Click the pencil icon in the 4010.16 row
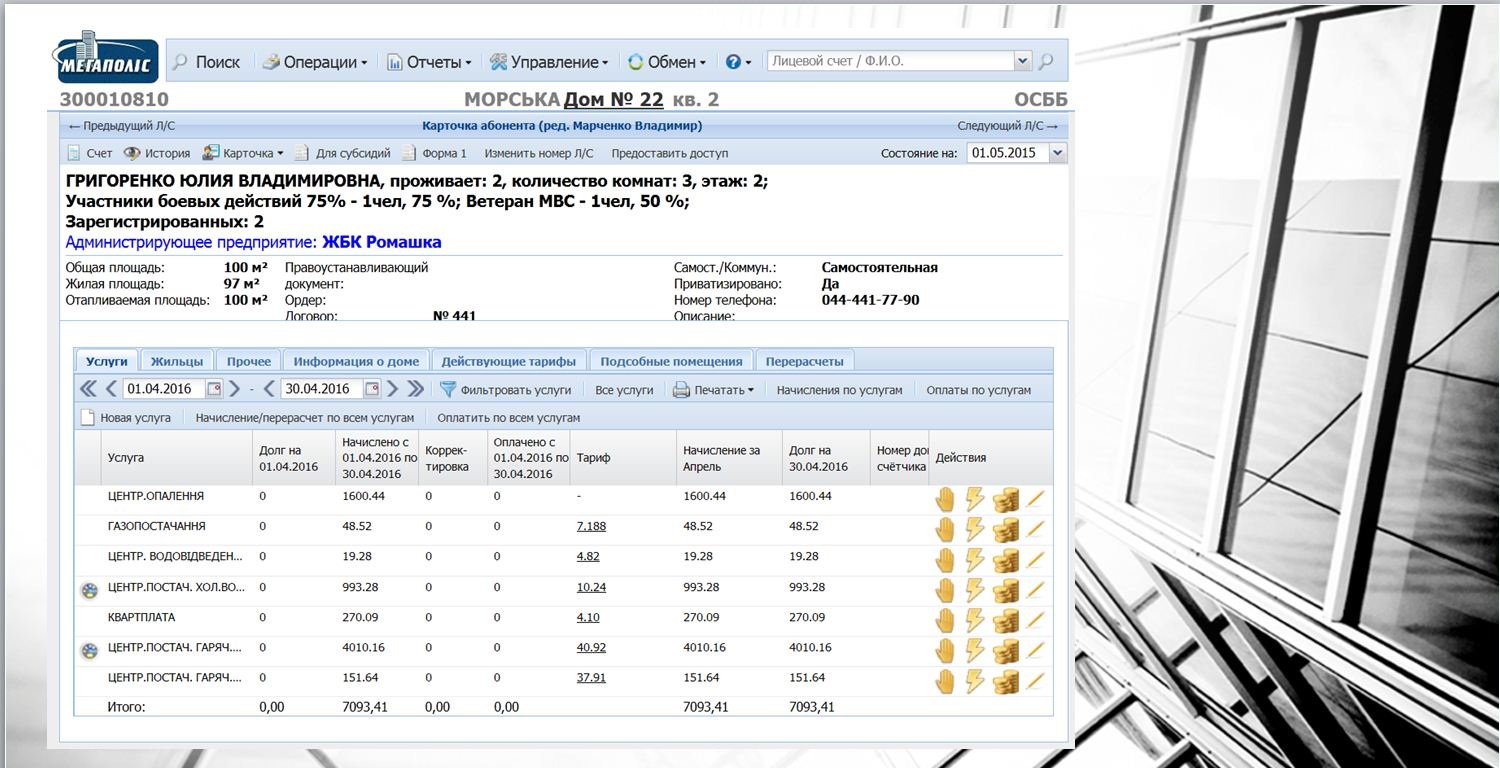Screen dimensions: 1500x768 (x=1035, y=651)
